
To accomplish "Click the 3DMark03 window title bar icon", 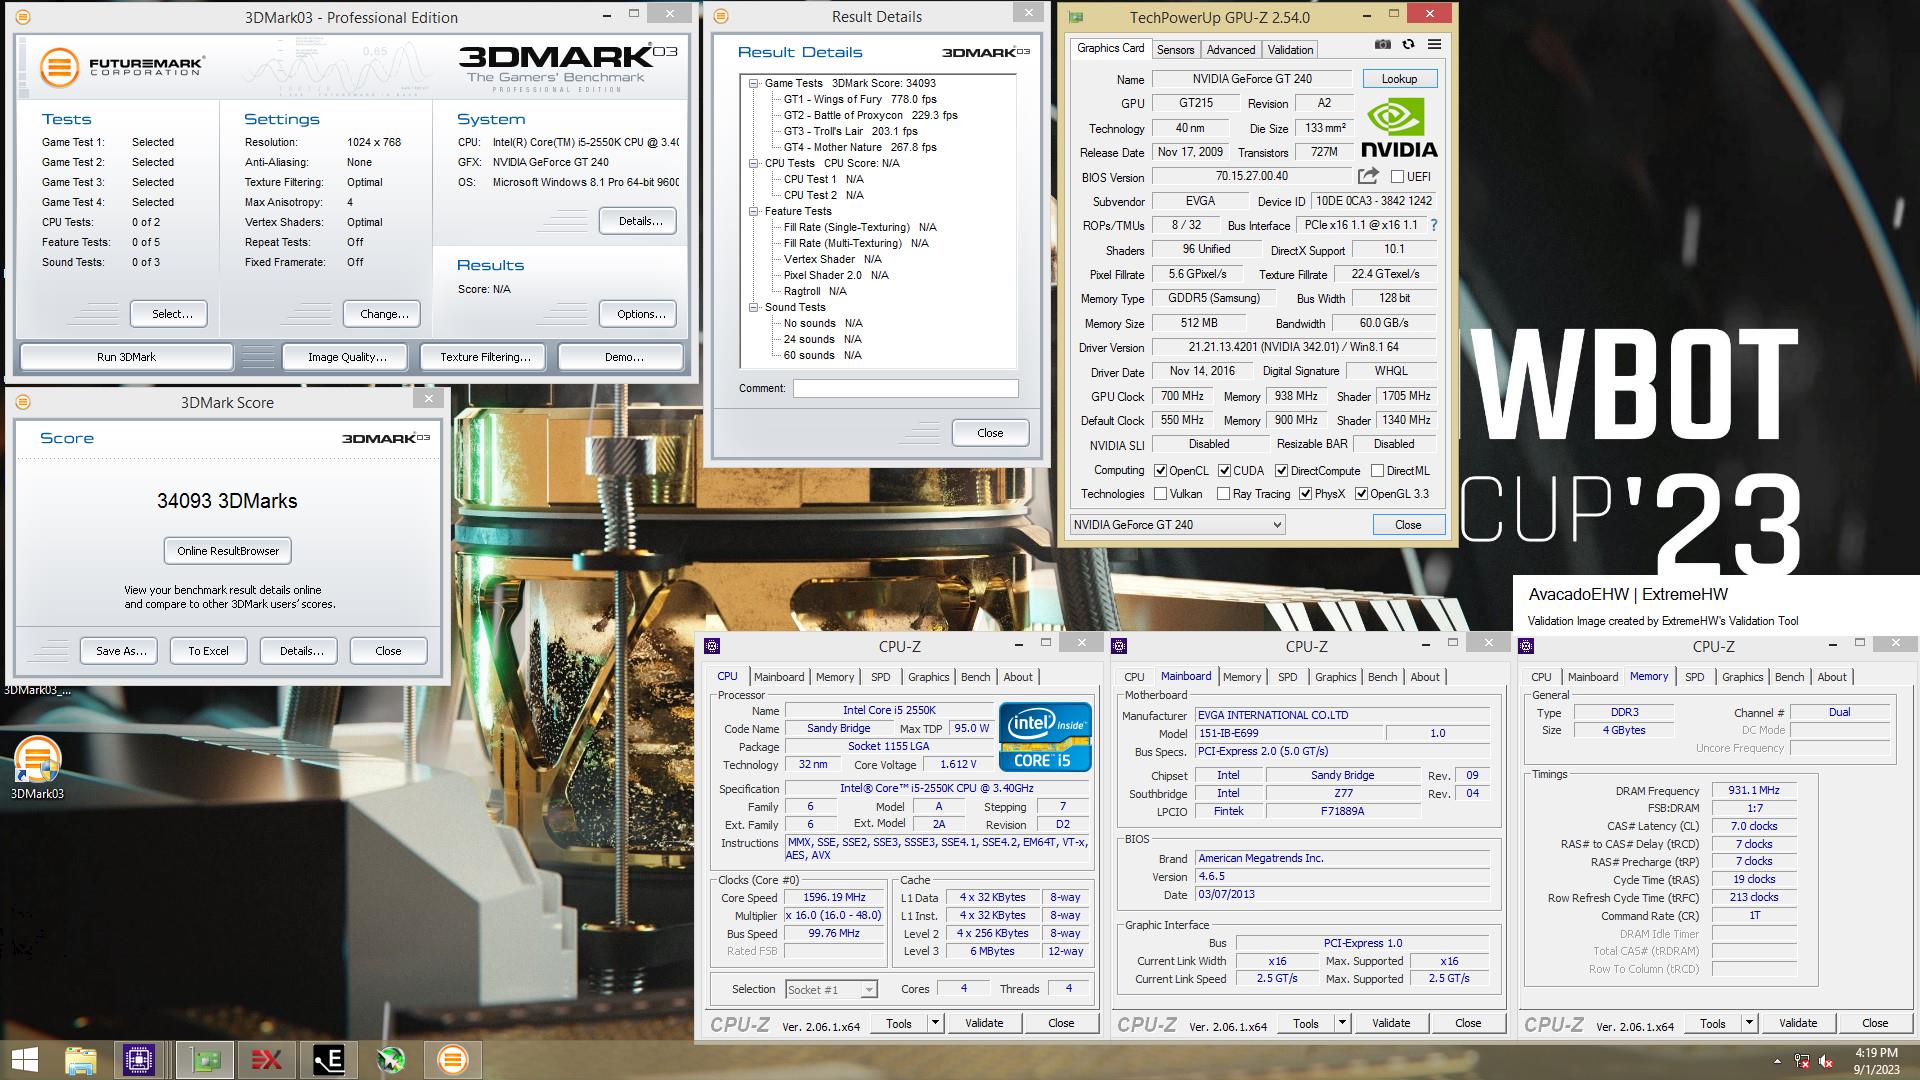I will tap(23, 17).
